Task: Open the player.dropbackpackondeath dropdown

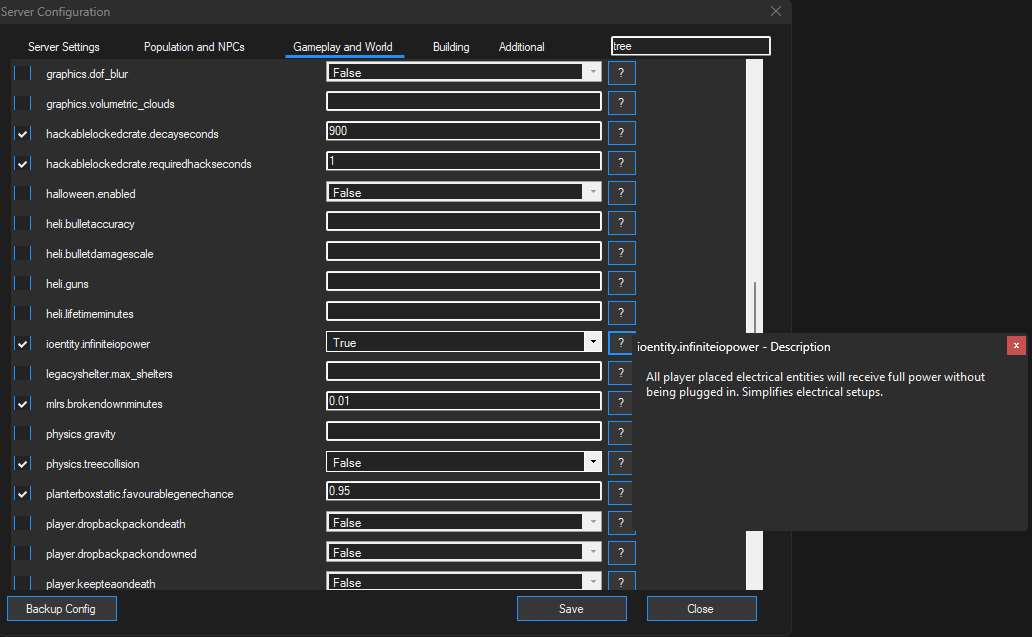Action: (594, 522)
